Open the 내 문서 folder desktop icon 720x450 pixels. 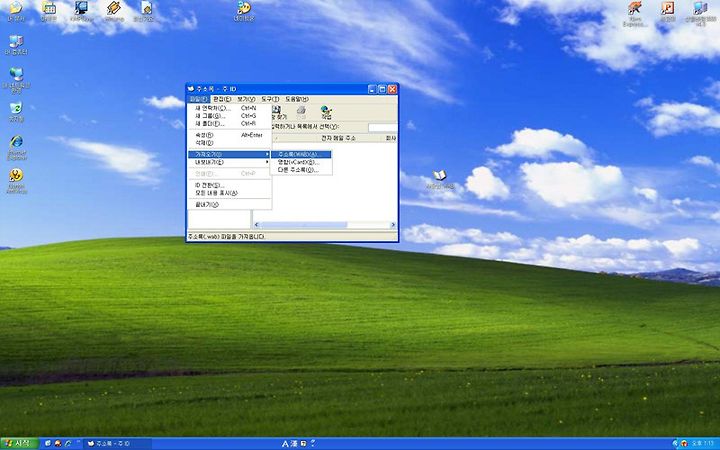[x=16, y=11]
